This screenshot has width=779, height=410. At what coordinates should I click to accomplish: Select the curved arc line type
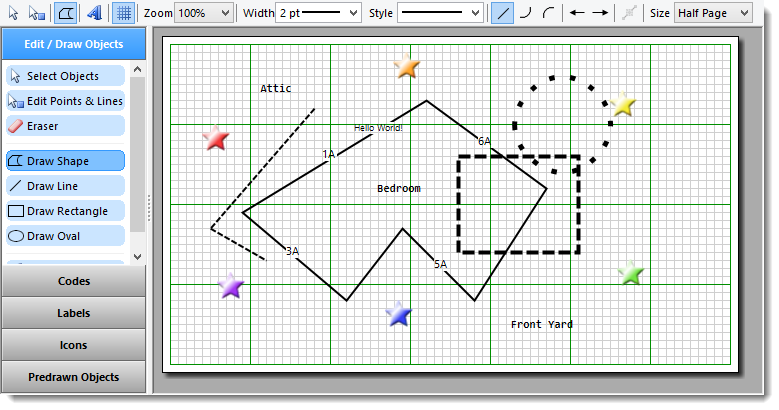(x=548, y=13)
